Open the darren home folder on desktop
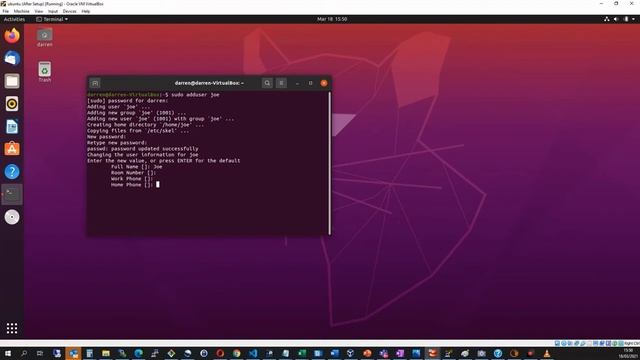 pos(44,38)
